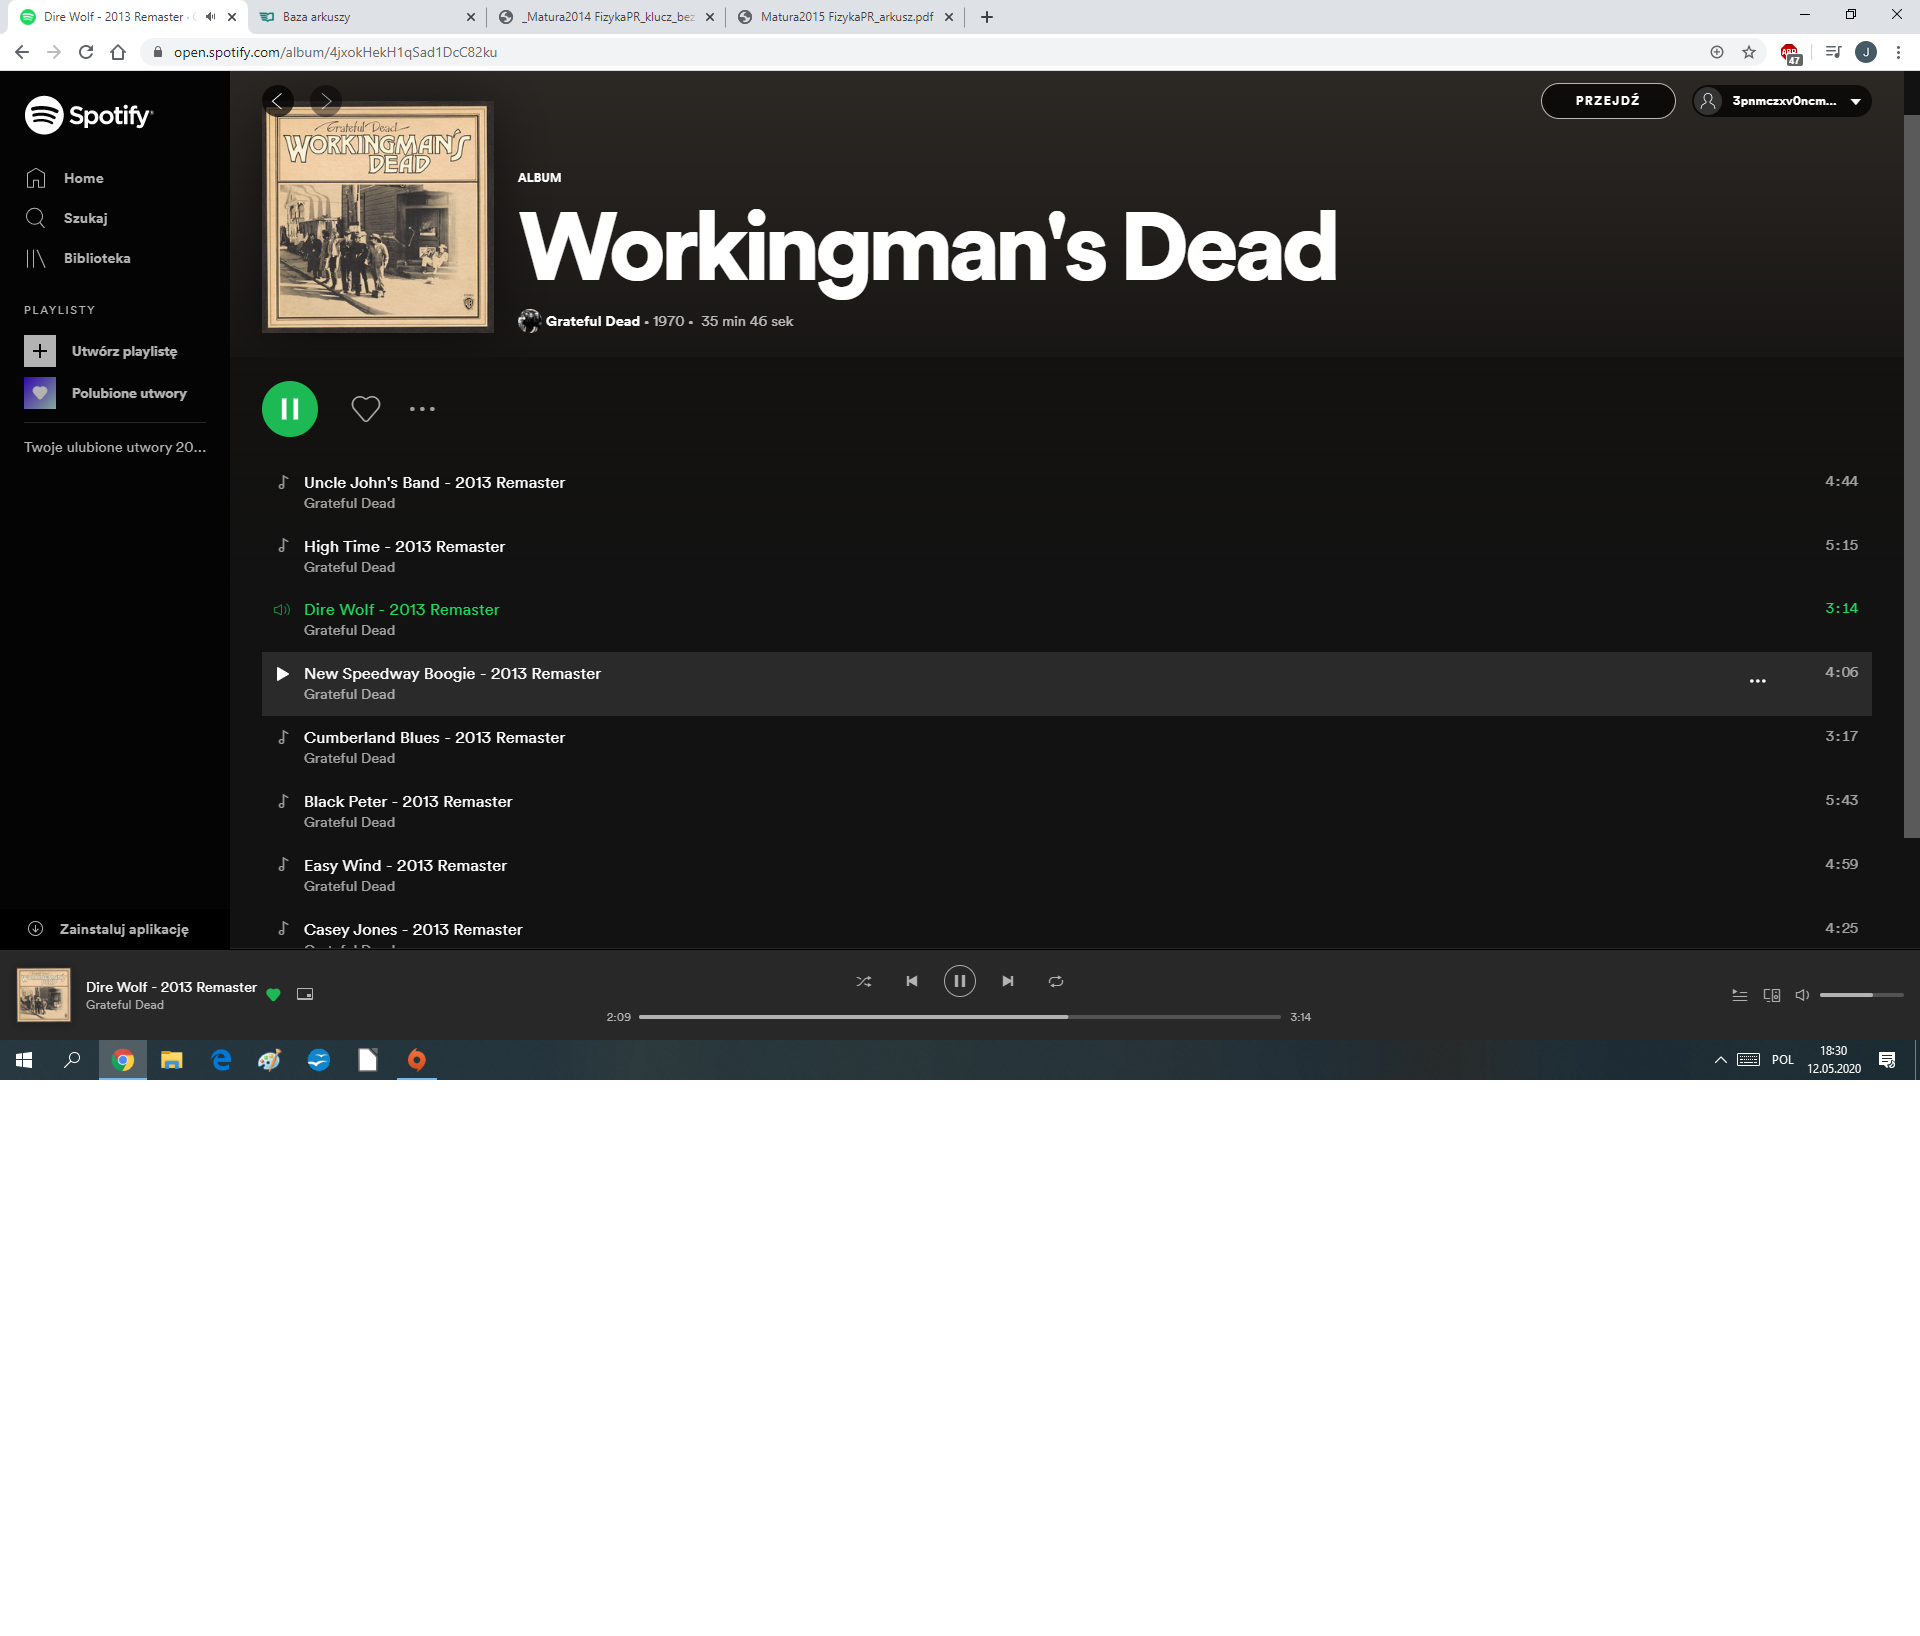Open Windows notification center
Image resolution: width=1920 pixels, height=1636 pixels.
[x=1887, y=1060]
